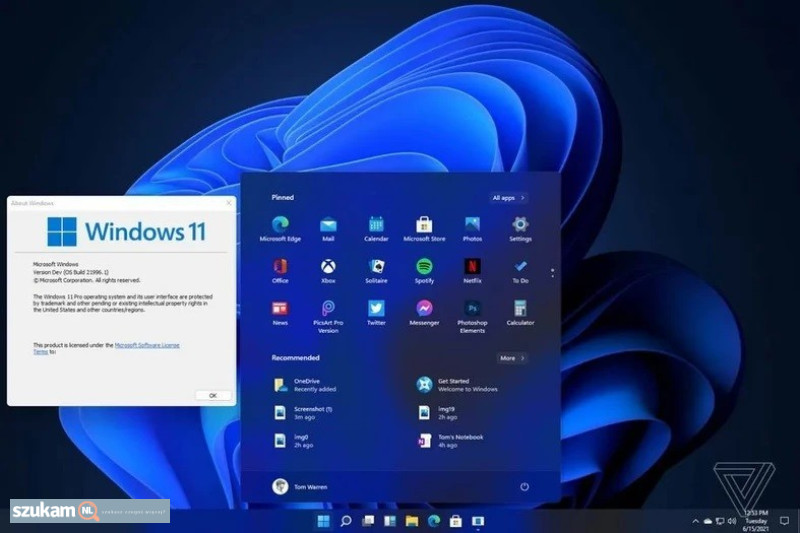The image size is (800, 533).
Task: Open the News app
Action: (280, 313)
